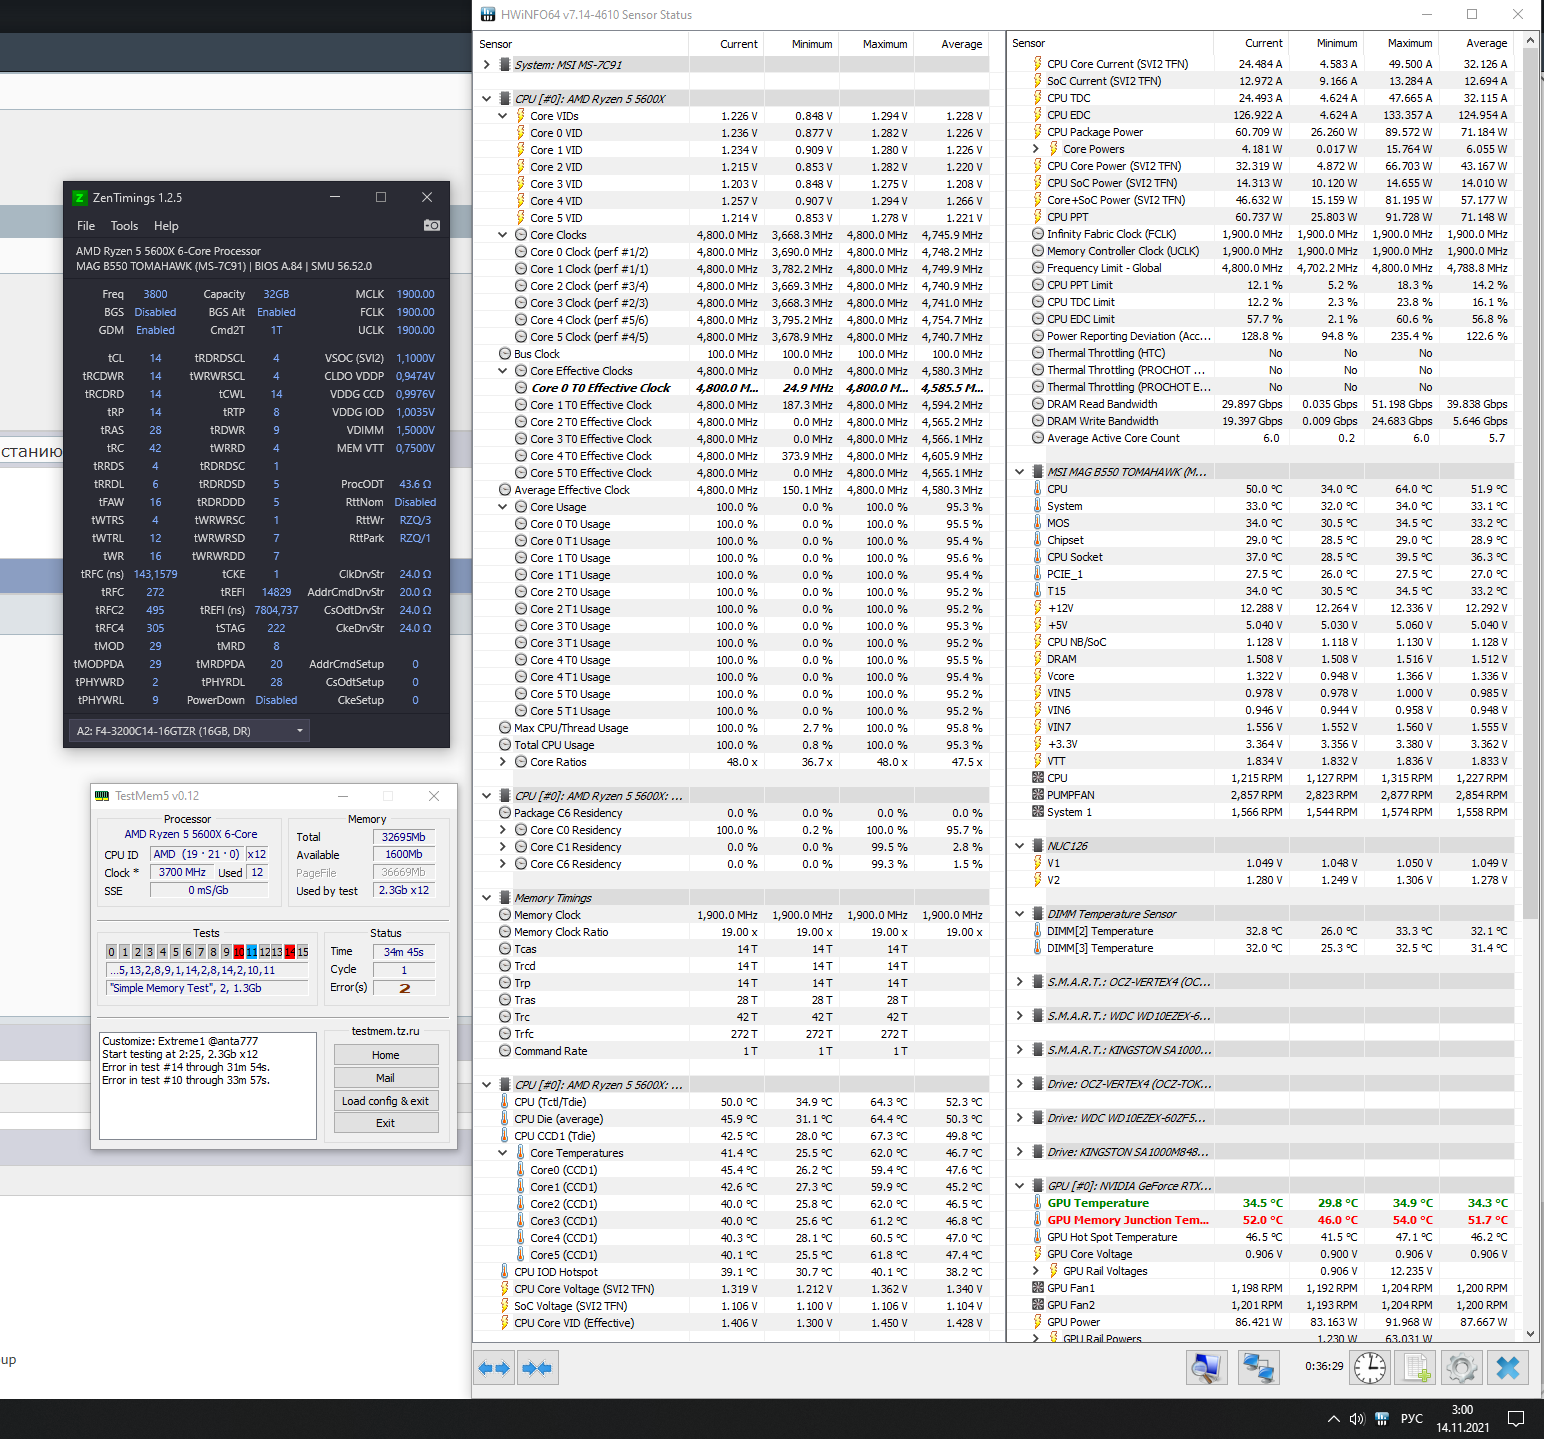Start logging with the document plus icon
This screenshot has width=1544, height=1439.
1416,1367
